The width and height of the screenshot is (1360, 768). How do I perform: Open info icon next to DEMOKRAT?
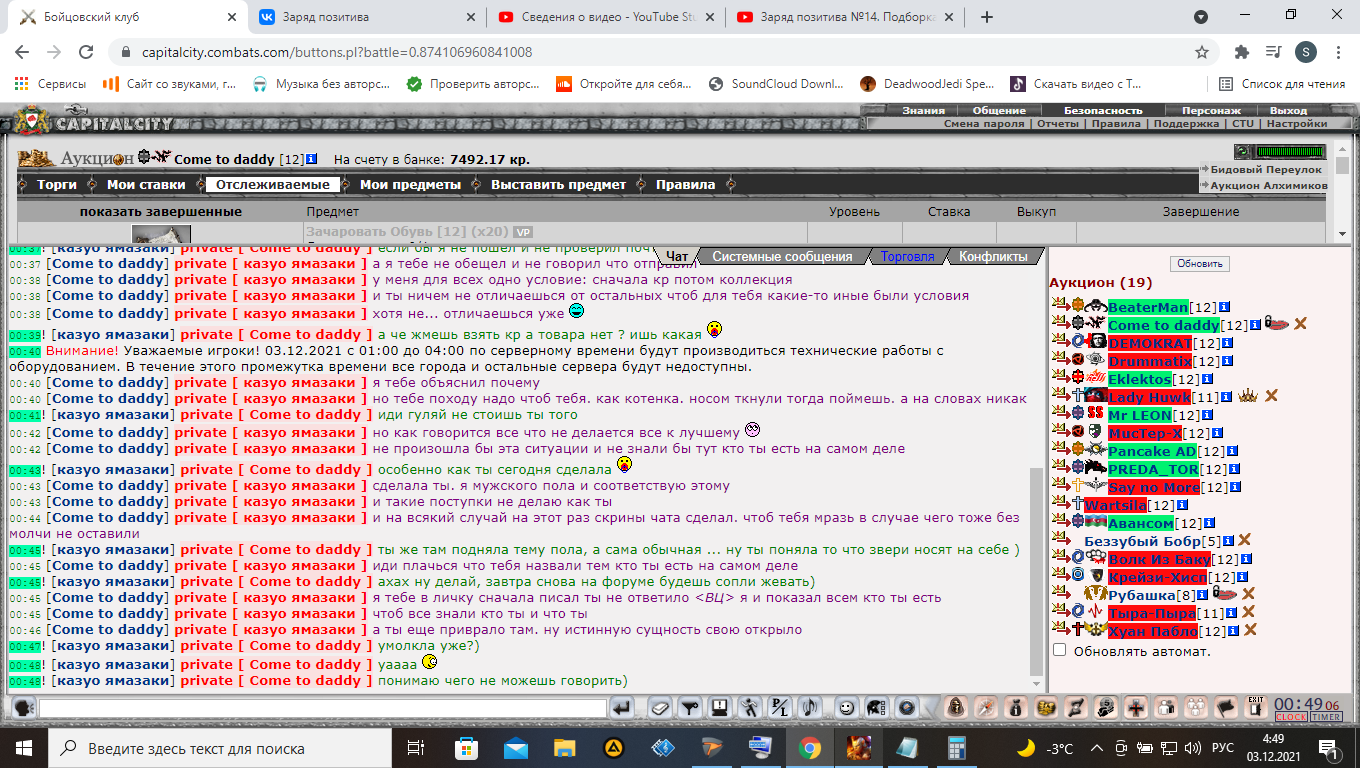pyautogui.click(x=1227, y=343)
